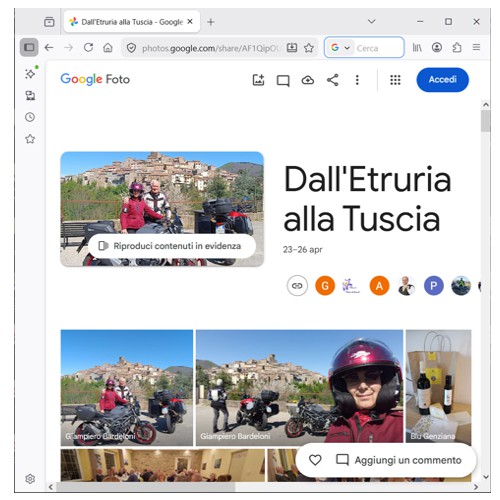Click the date text 23–26 apr
The height and width of the screenshot is (500, 500).
coord(303,250)
